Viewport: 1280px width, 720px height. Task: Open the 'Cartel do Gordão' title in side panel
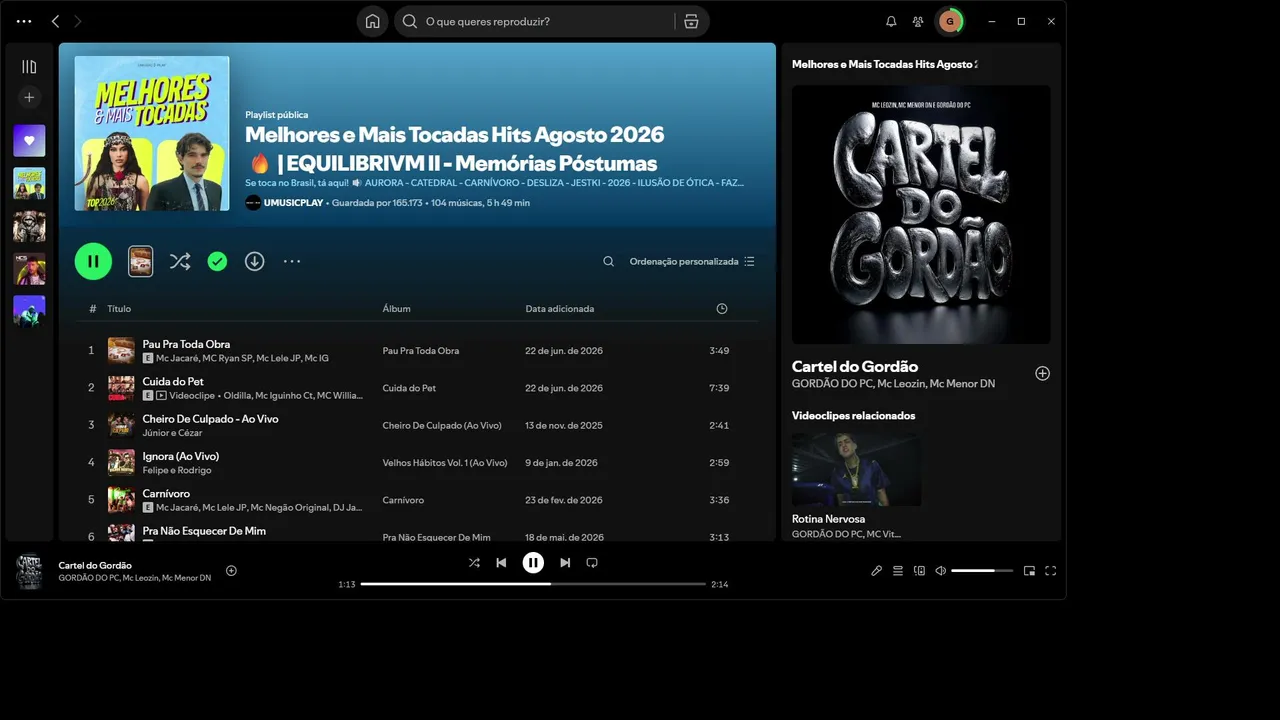(855, 366)
